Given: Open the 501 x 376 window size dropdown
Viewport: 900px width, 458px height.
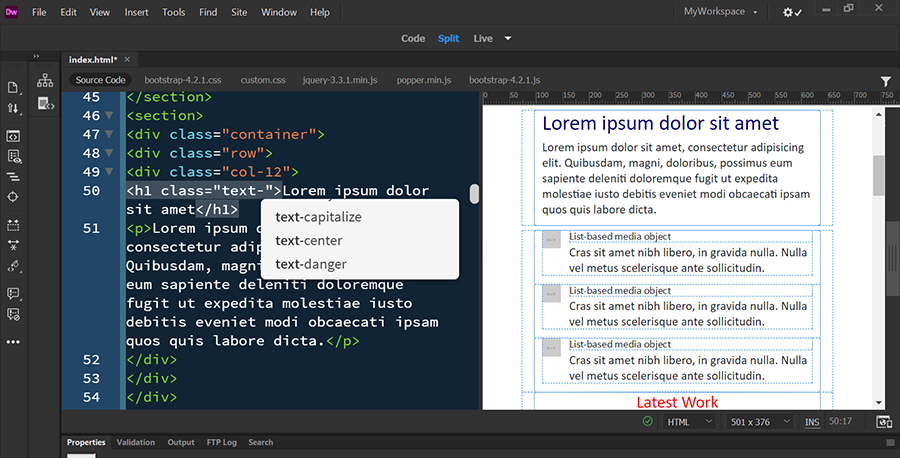Looking at the screenshot, I should (x=760, y=422).
